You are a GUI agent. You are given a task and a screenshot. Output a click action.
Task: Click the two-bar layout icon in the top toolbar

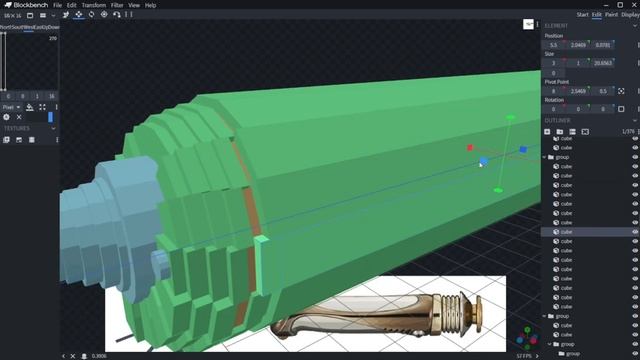click(43, 16)
